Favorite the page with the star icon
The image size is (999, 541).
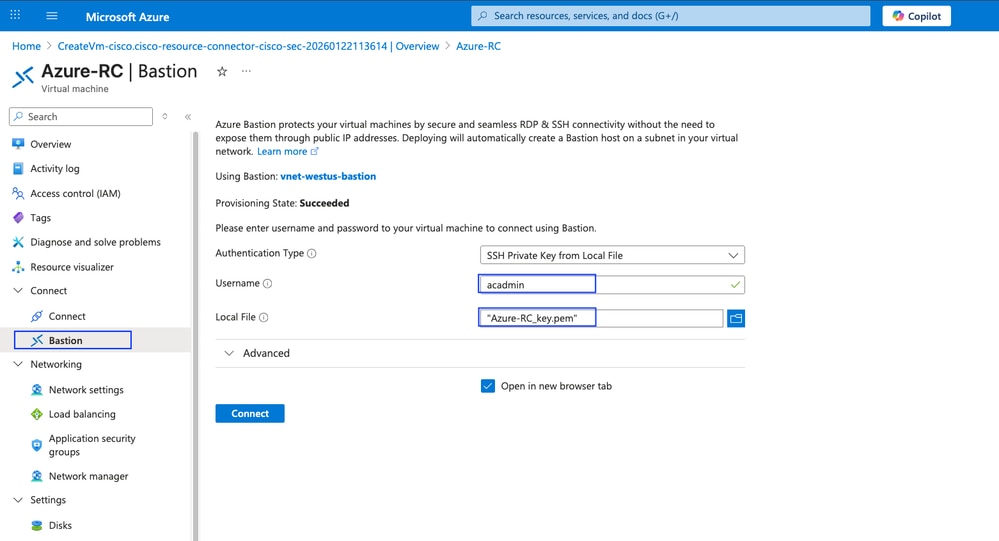coord(222,71)
